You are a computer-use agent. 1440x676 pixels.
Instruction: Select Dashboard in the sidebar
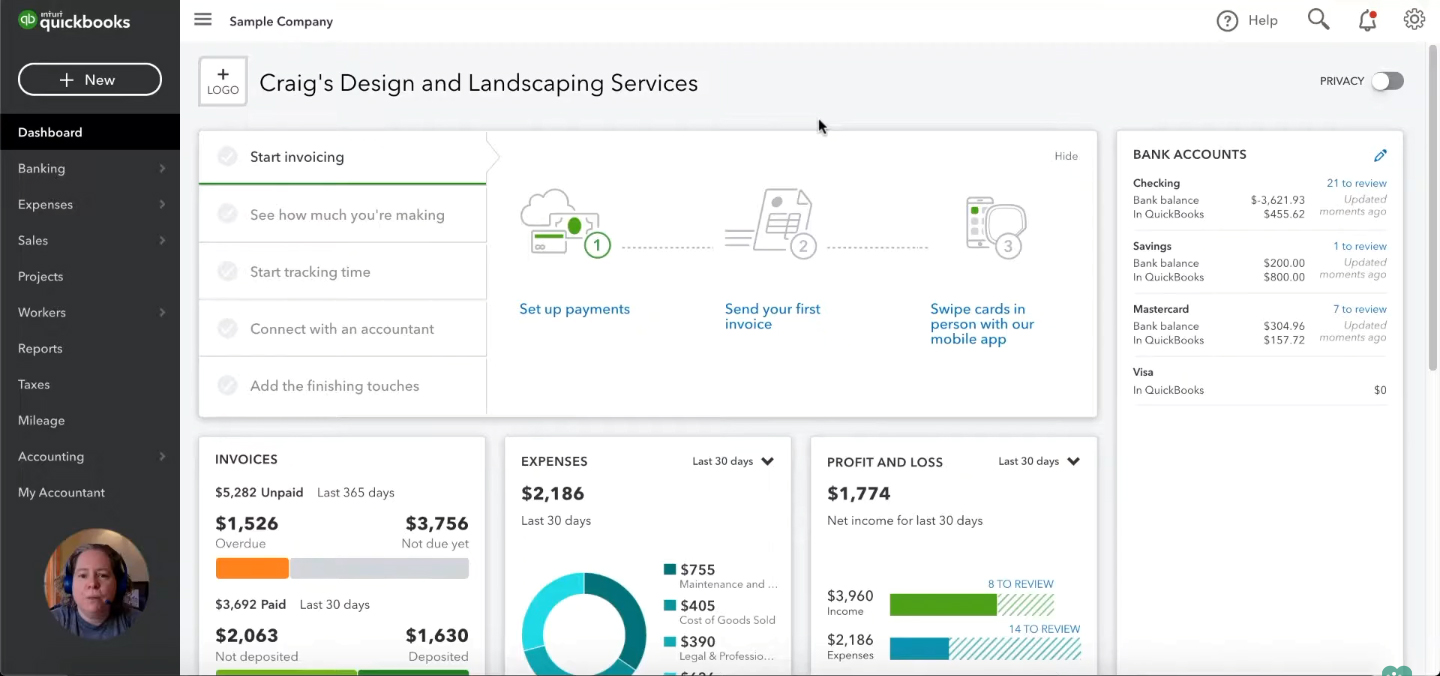90,132
